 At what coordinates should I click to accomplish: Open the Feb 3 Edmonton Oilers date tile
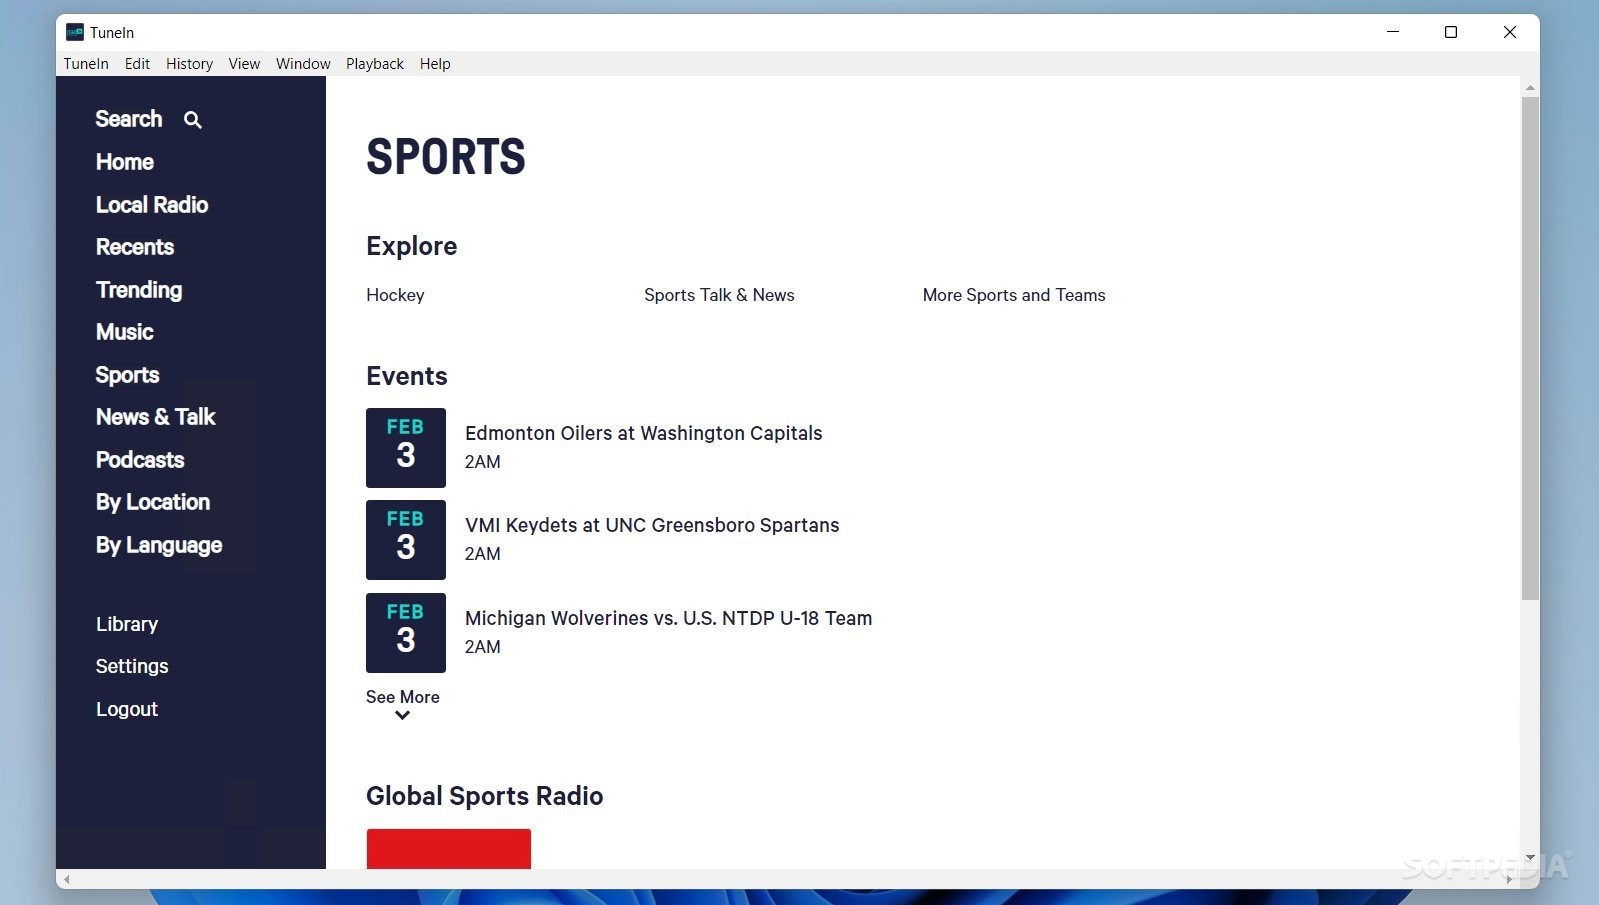[x=406, y=448]
